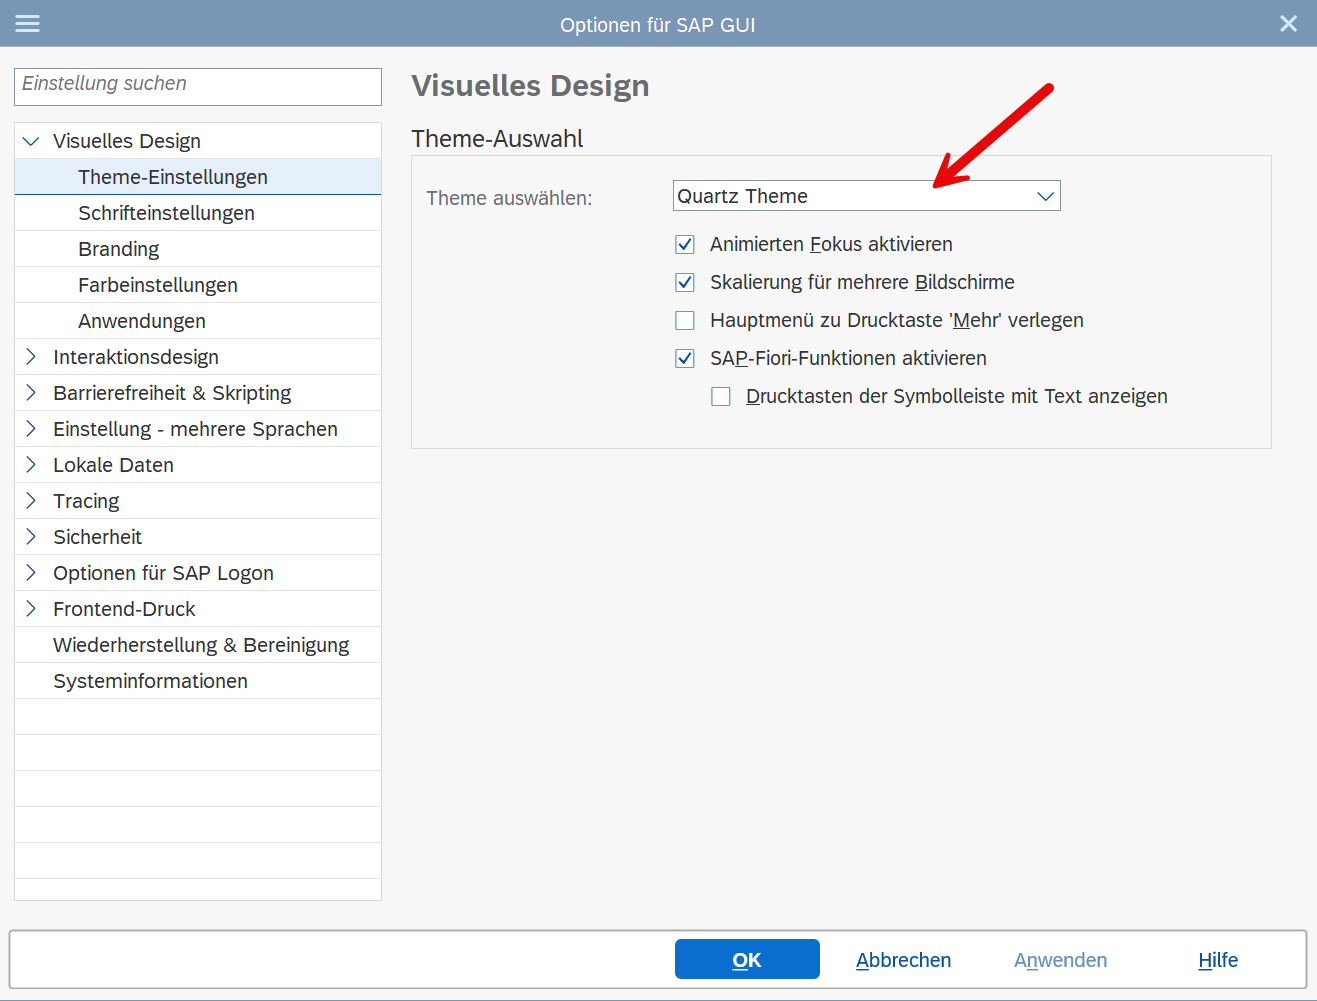Open the hamburger menu icon

tap(28, 23)
